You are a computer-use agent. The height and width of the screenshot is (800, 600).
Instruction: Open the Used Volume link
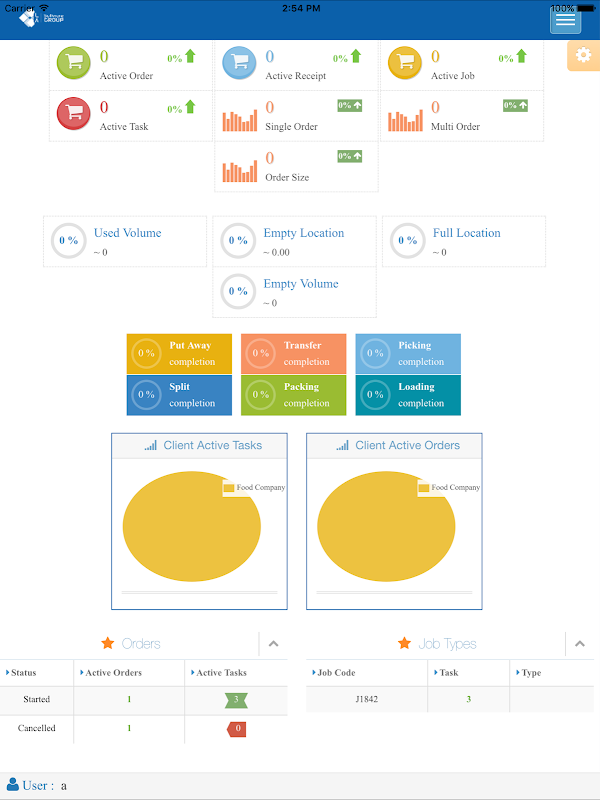128,233
